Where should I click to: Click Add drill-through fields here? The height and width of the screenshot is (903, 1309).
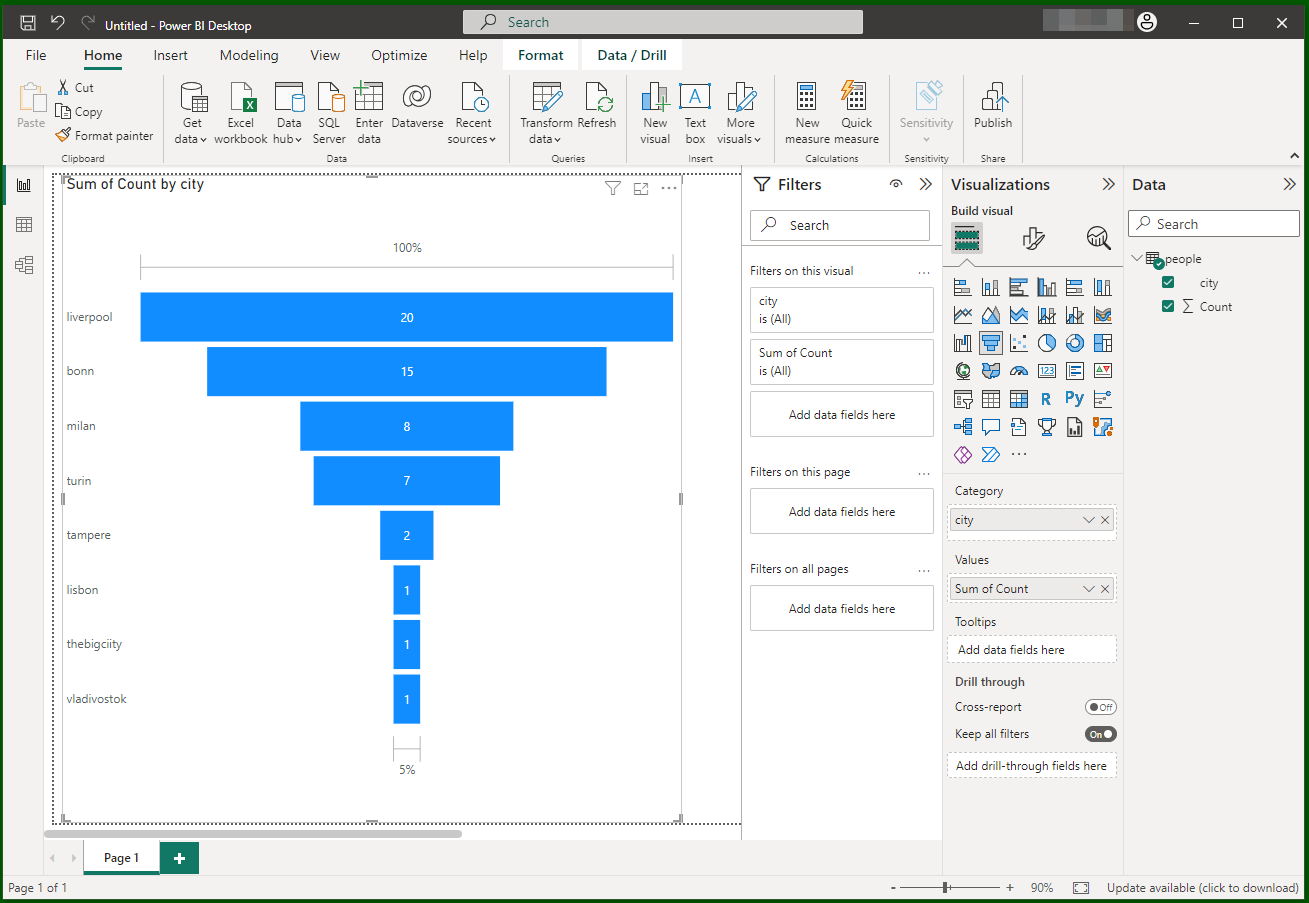(1031, 766)
